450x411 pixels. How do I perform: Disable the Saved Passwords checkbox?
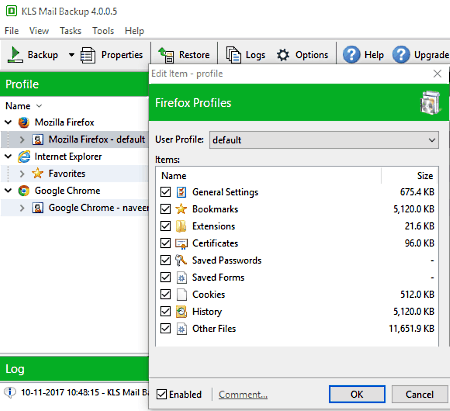[165, 260]
